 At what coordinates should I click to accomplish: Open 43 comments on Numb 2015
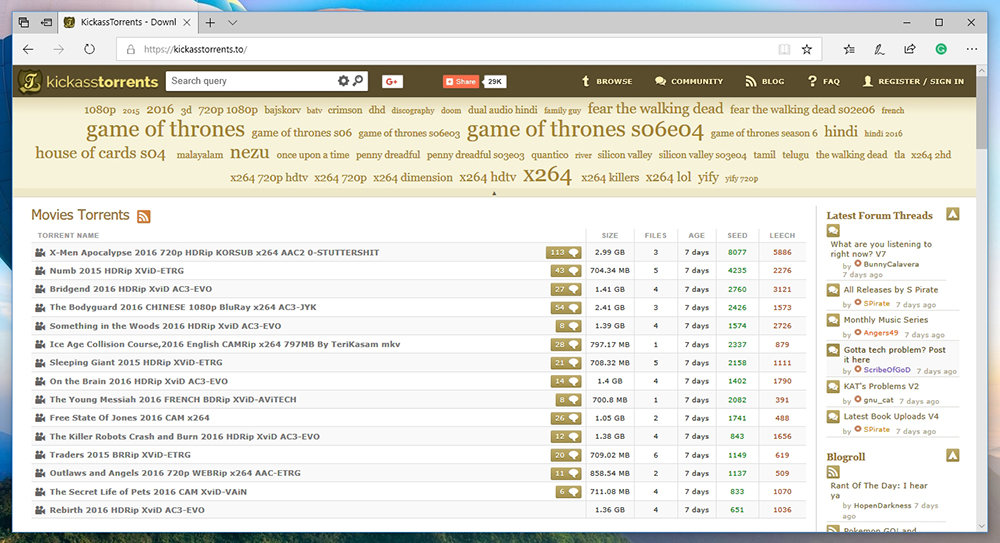(566, 271)
